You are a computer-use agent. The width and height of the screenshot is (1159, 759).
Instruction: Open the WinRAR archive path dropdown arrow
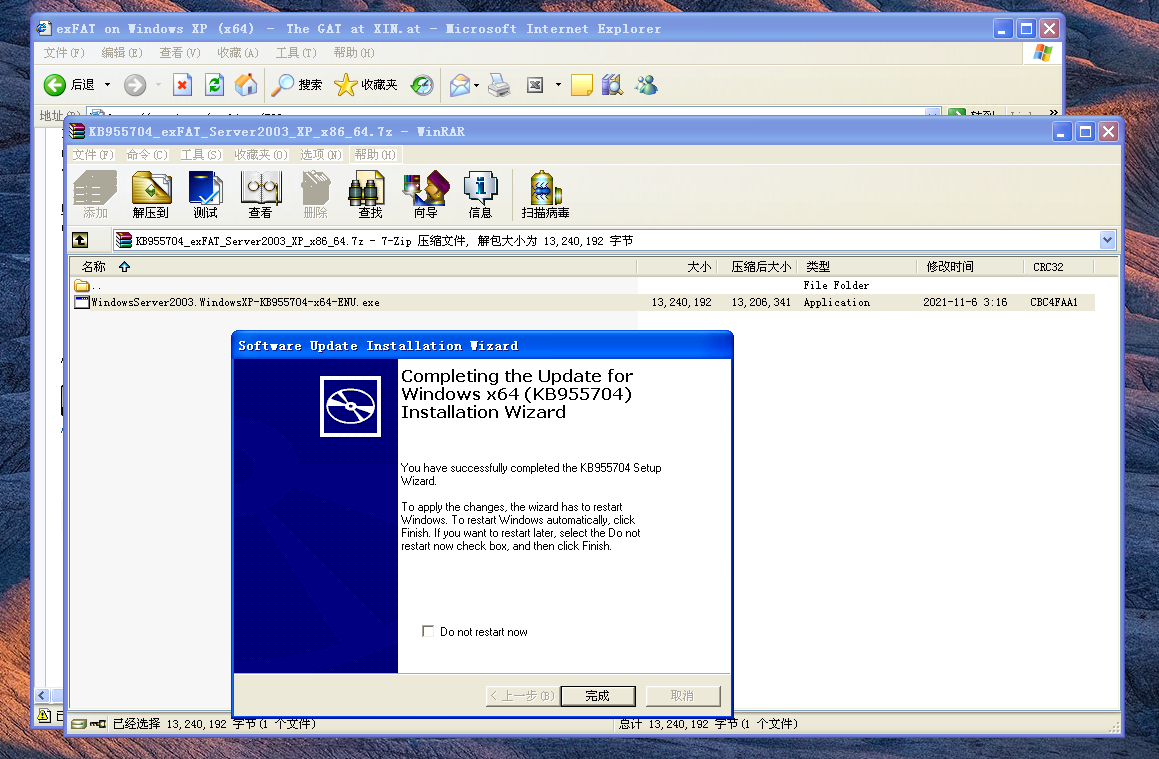coord(1107,240)
